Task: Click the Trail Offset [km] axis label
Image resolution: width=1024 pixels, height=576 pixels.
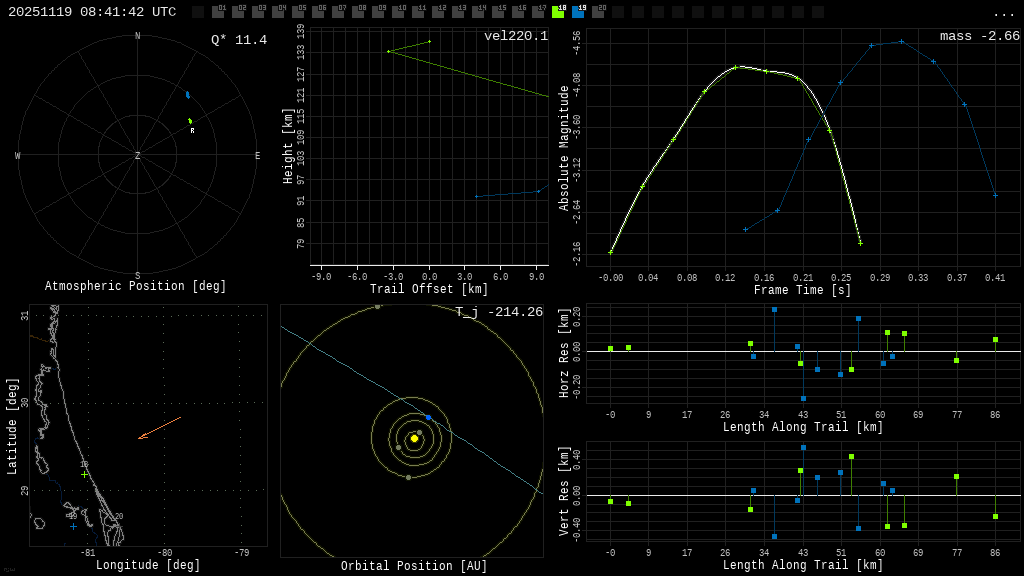Action: [429, 289]
